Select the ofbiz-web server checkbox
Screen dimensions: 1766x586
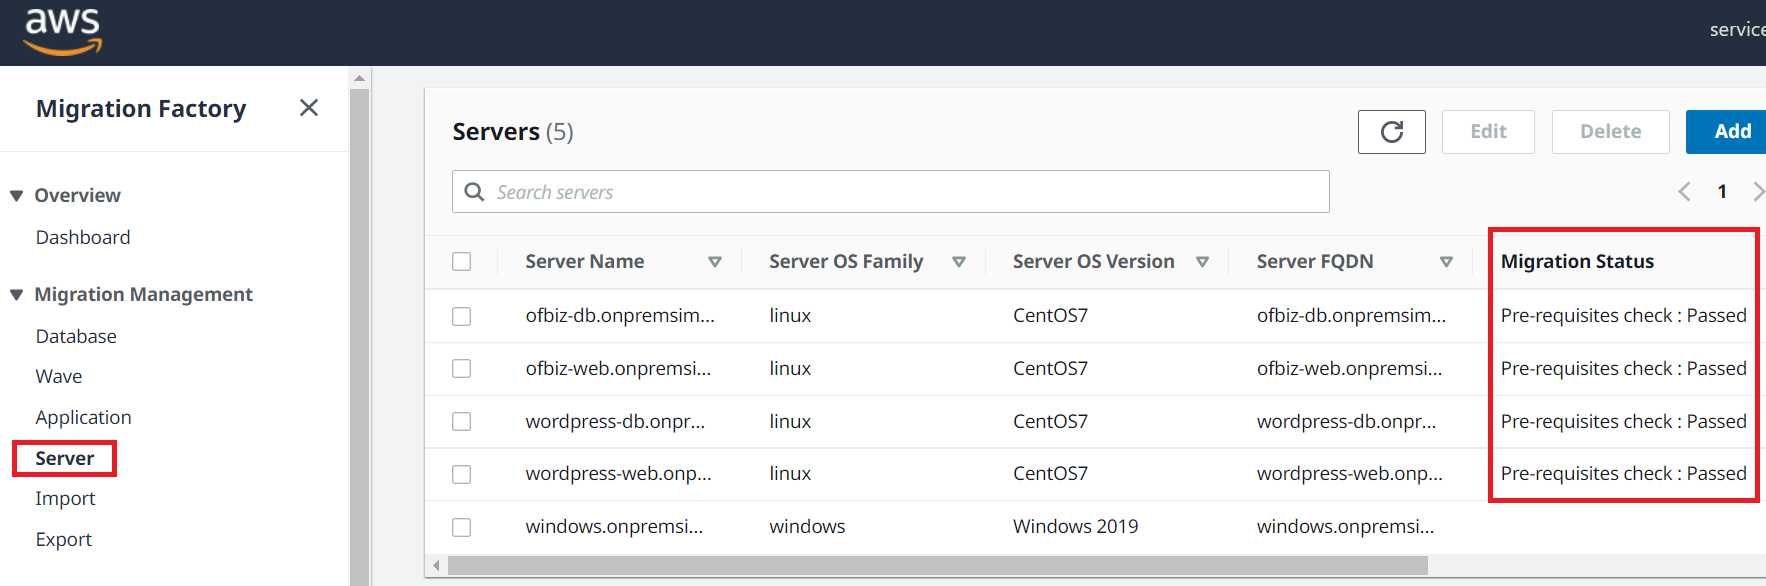461,369
